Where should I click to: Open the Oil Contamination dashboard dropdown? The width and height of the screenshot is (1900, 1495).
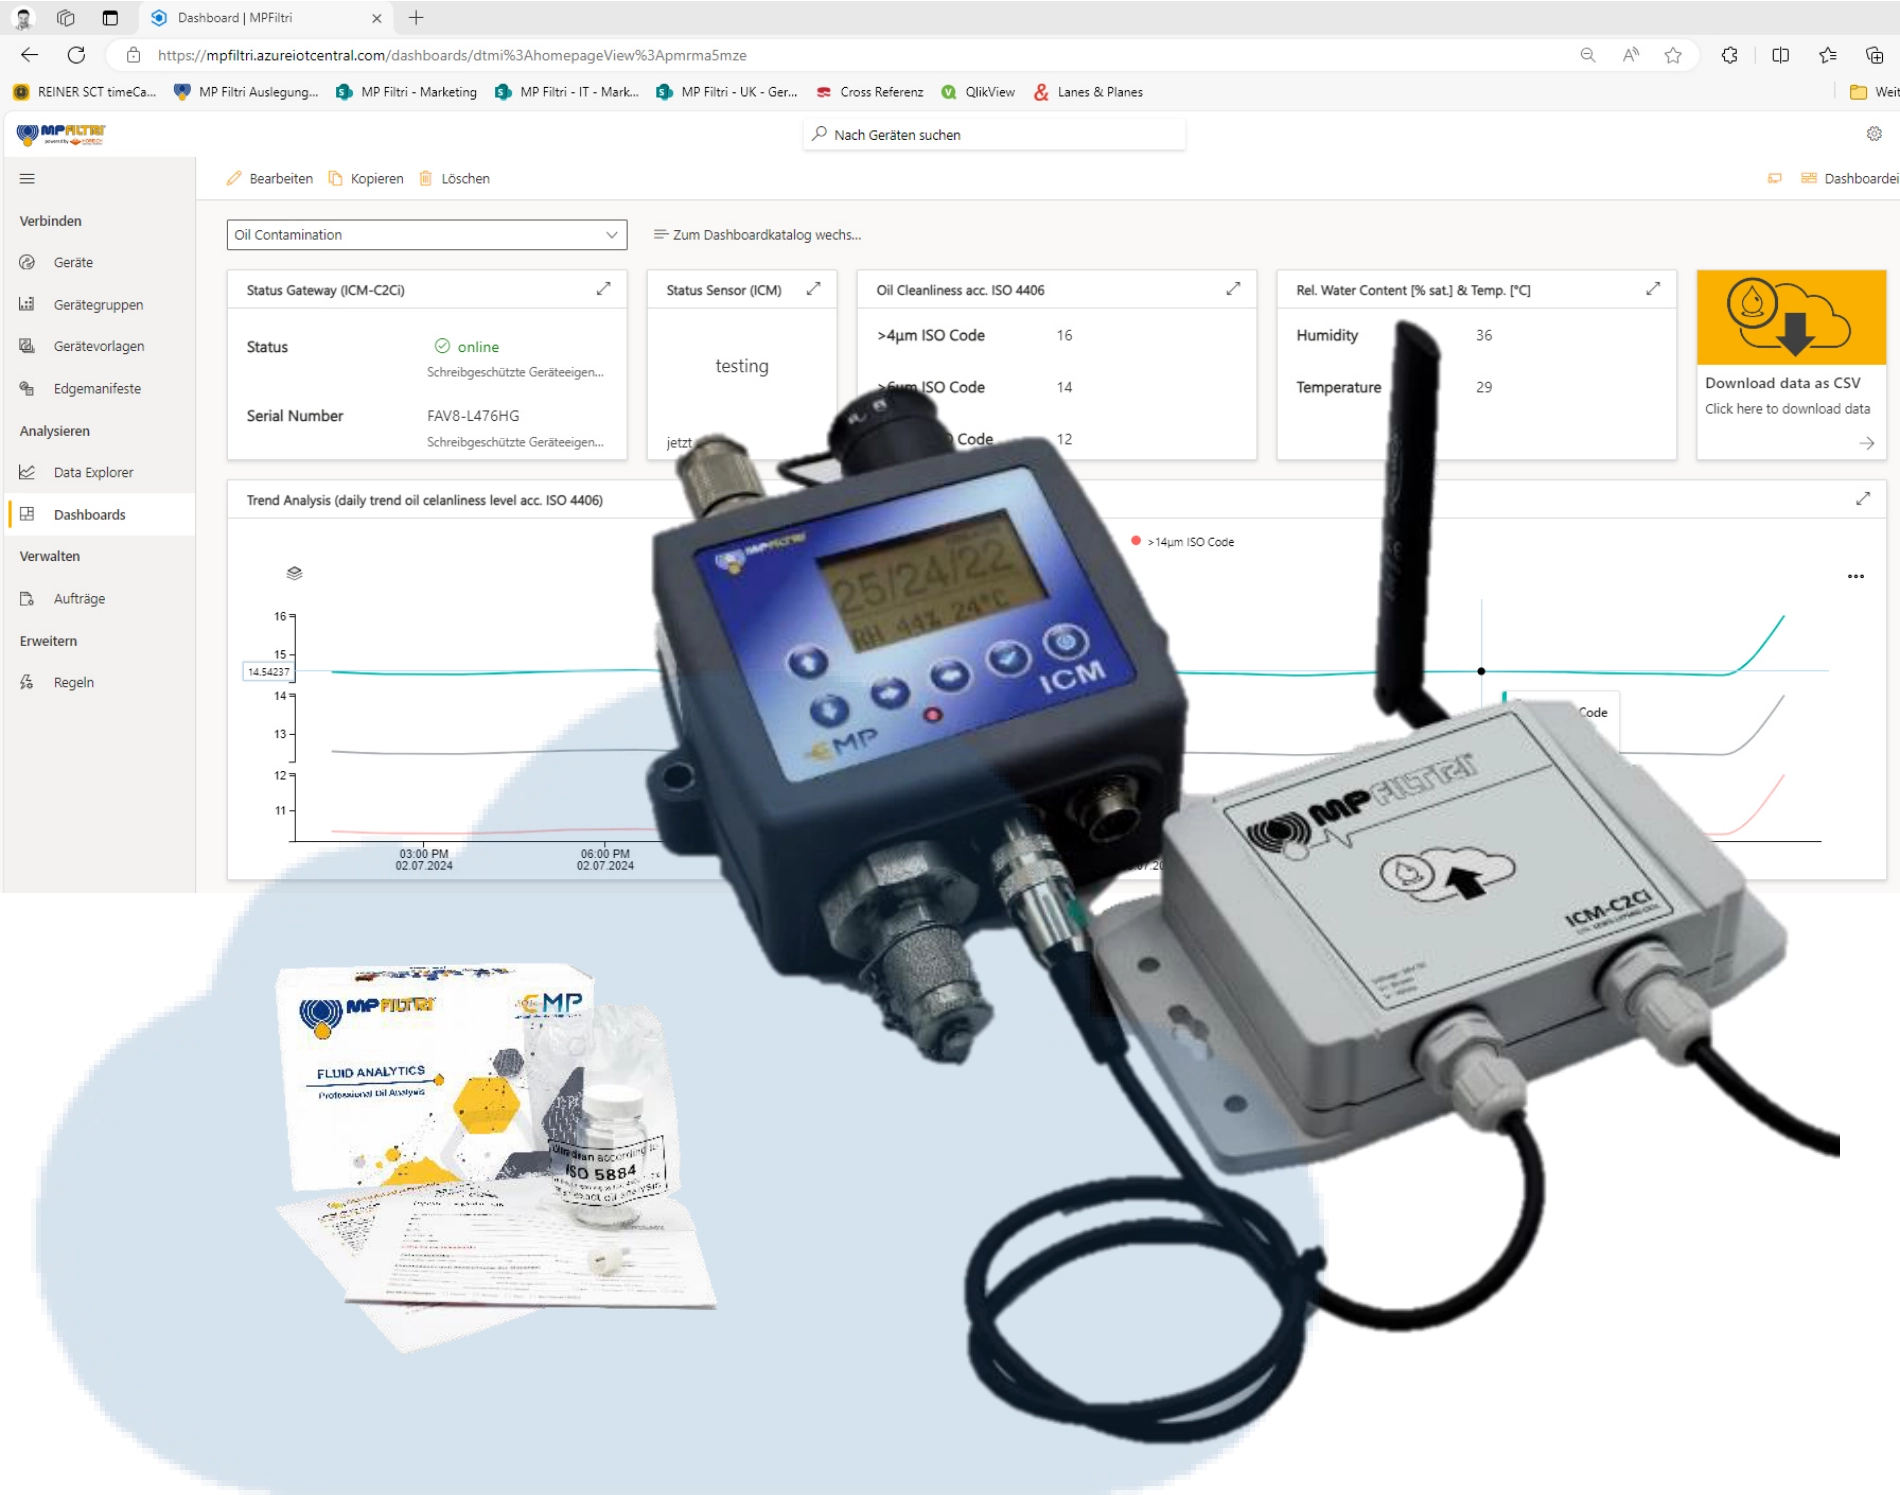426,235
